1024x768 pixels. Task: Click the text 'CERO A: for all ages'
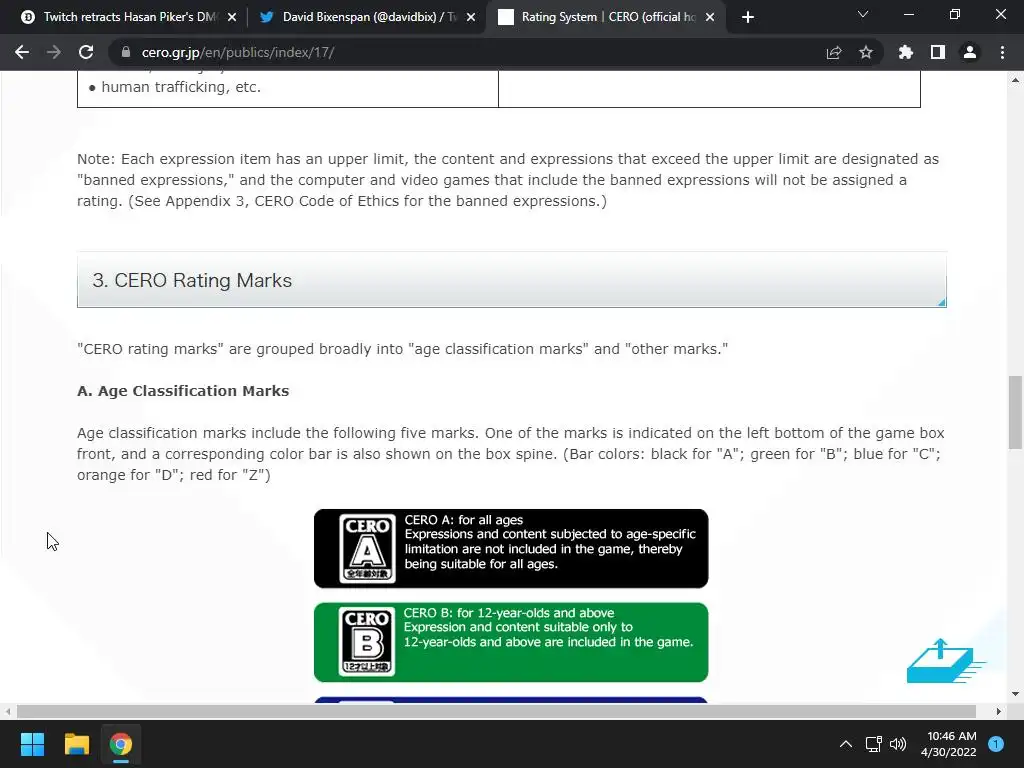click(x=464, y=520)
